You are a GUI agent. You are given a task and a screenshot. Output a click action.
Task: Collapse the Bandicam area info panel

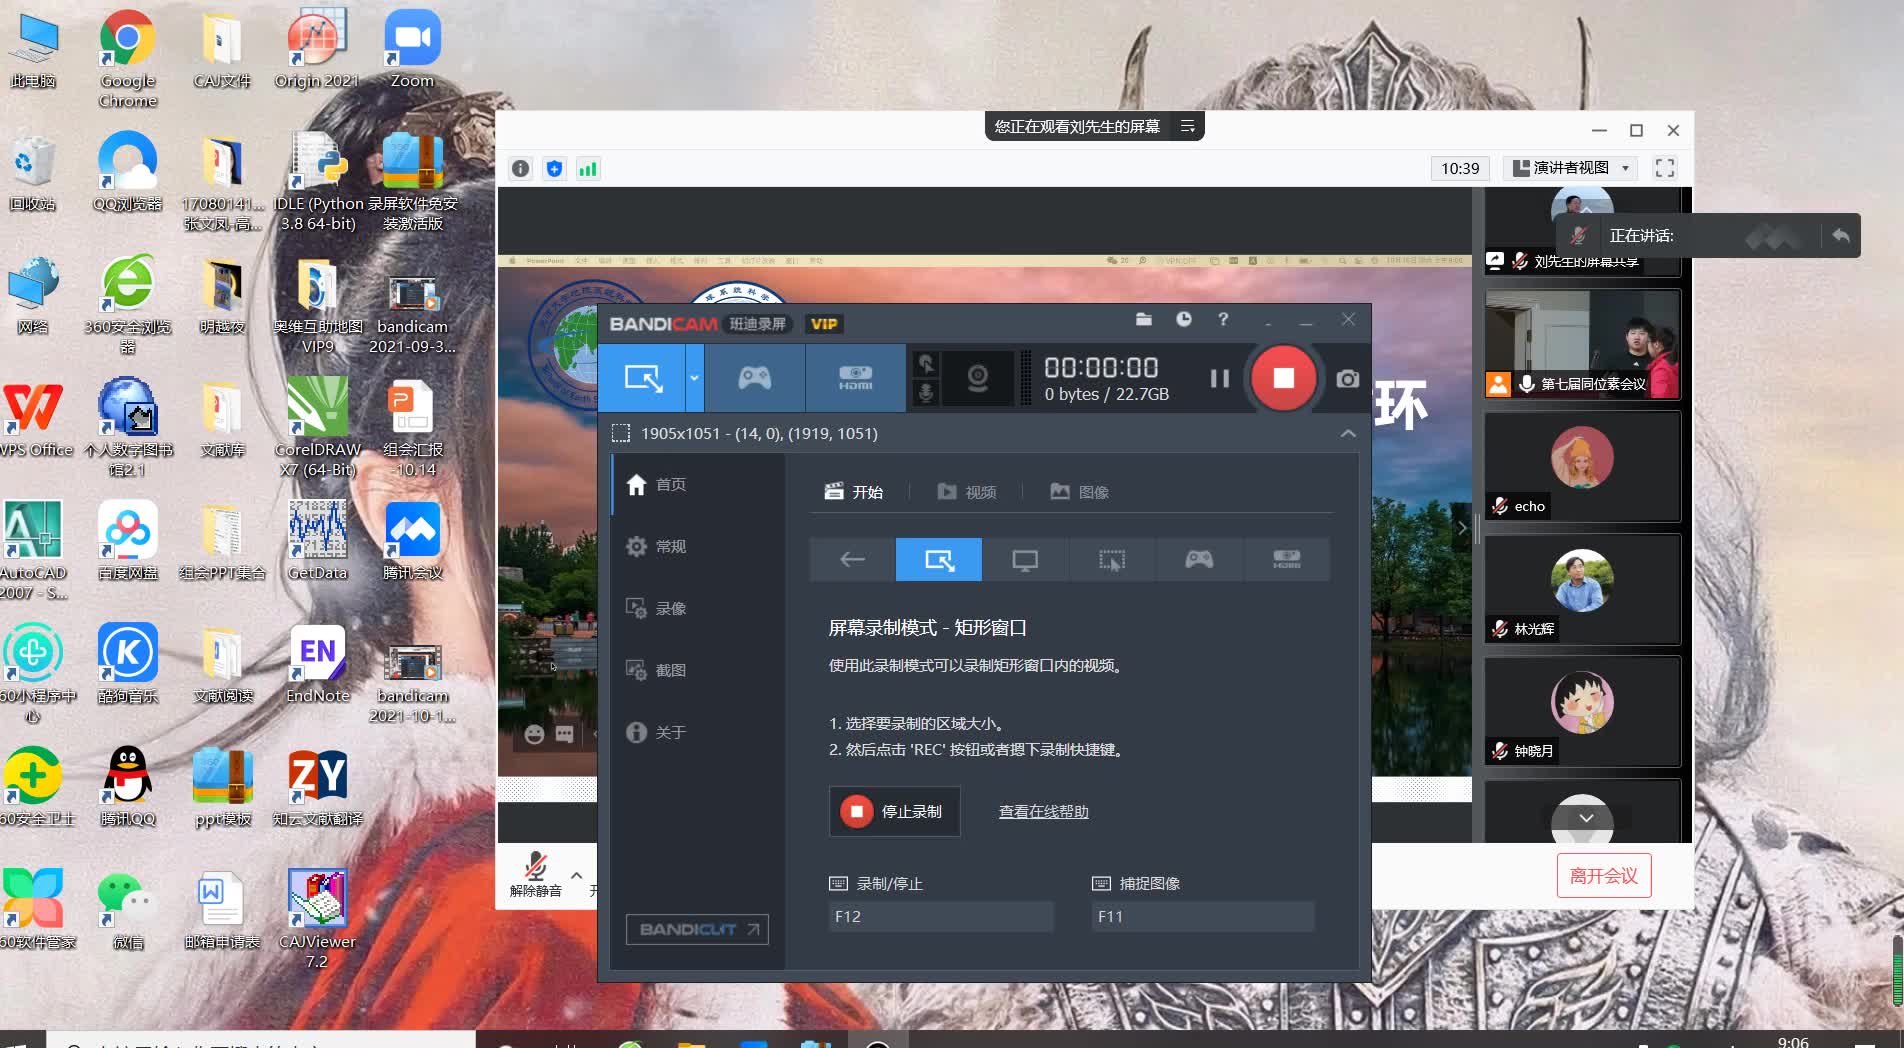[1348, 433]
